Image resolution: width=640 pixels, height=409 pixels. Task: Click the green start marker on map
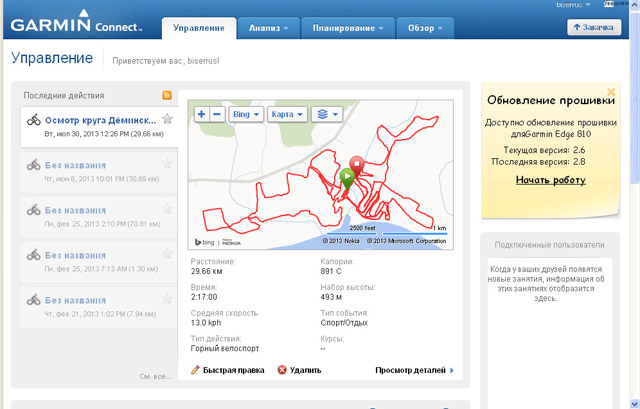[346, 177]
